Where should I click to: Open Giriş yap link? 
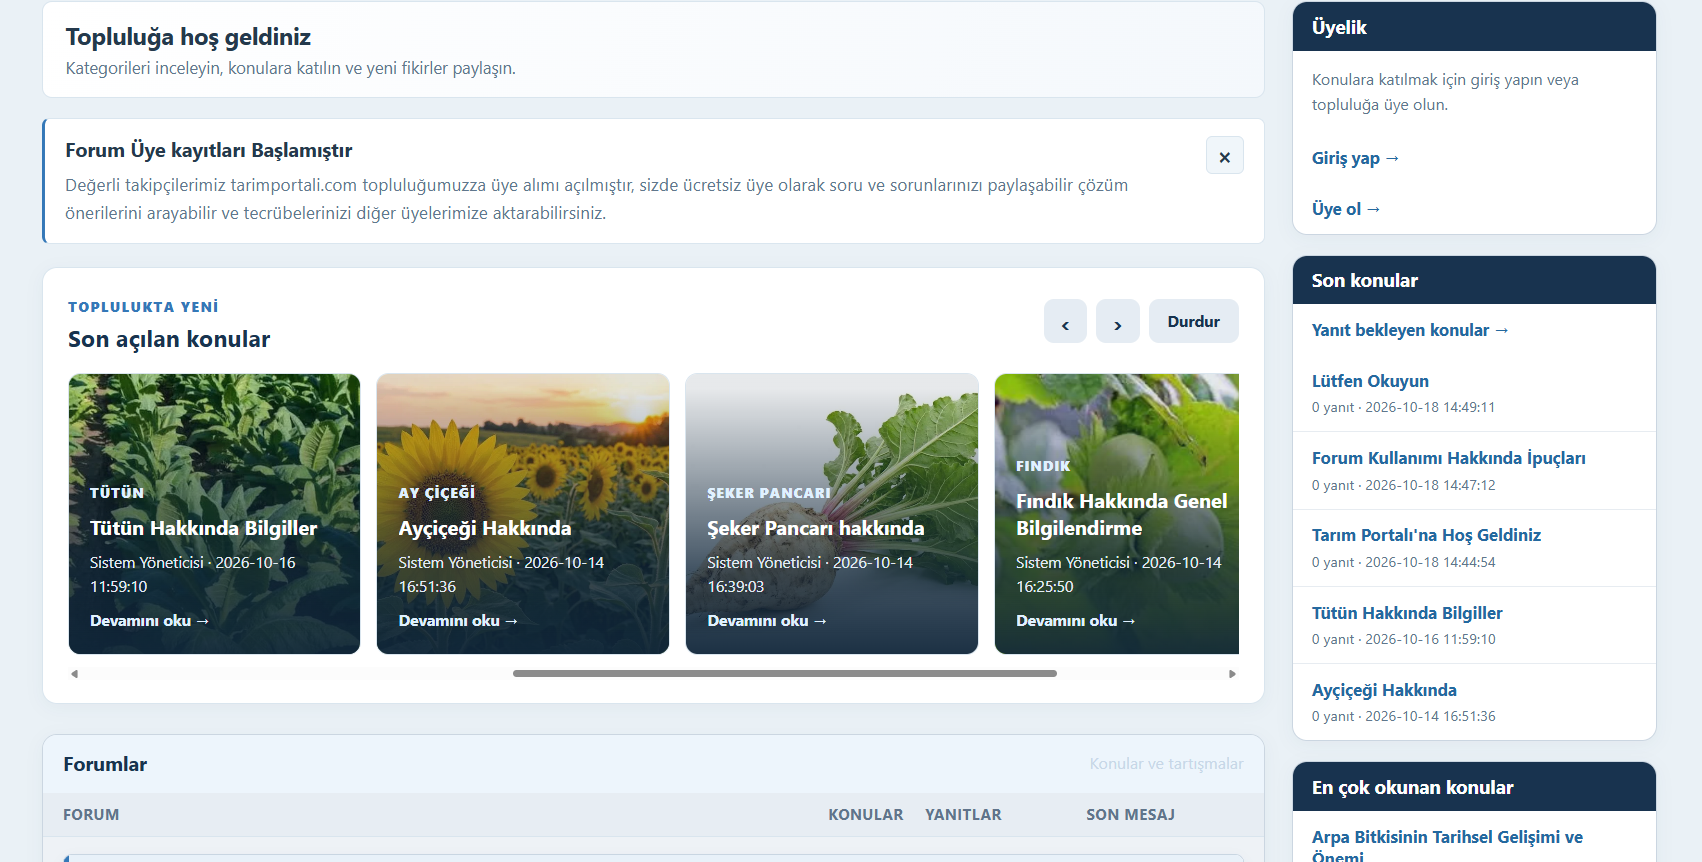pos(1355,158)
